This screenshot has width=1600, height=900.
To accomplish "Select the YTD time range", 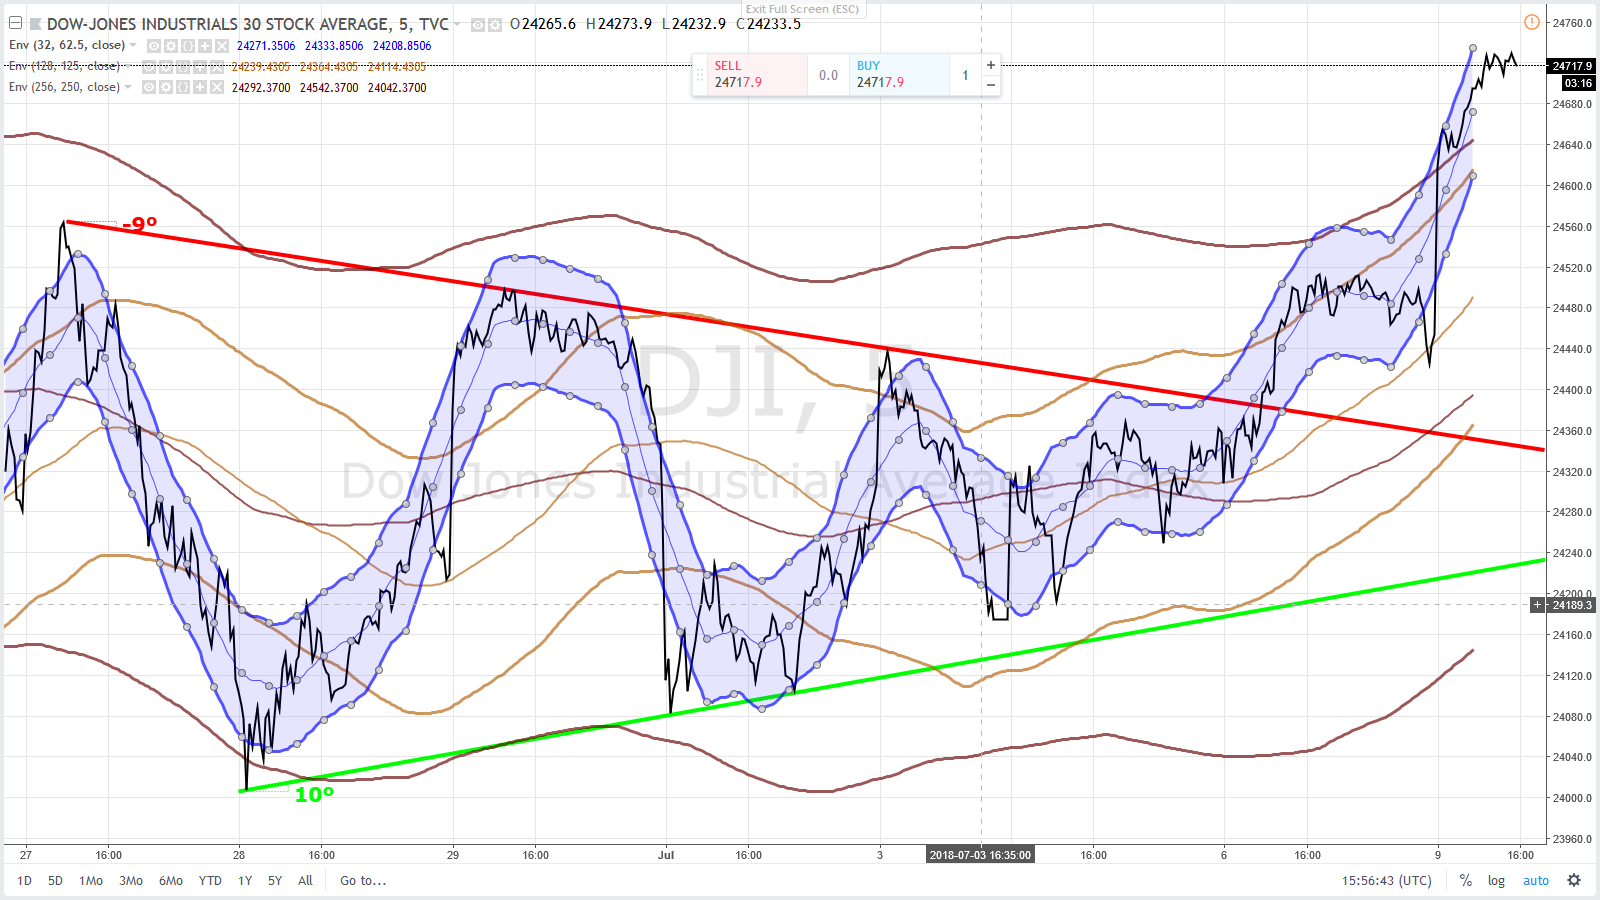I will coord(210,881).
